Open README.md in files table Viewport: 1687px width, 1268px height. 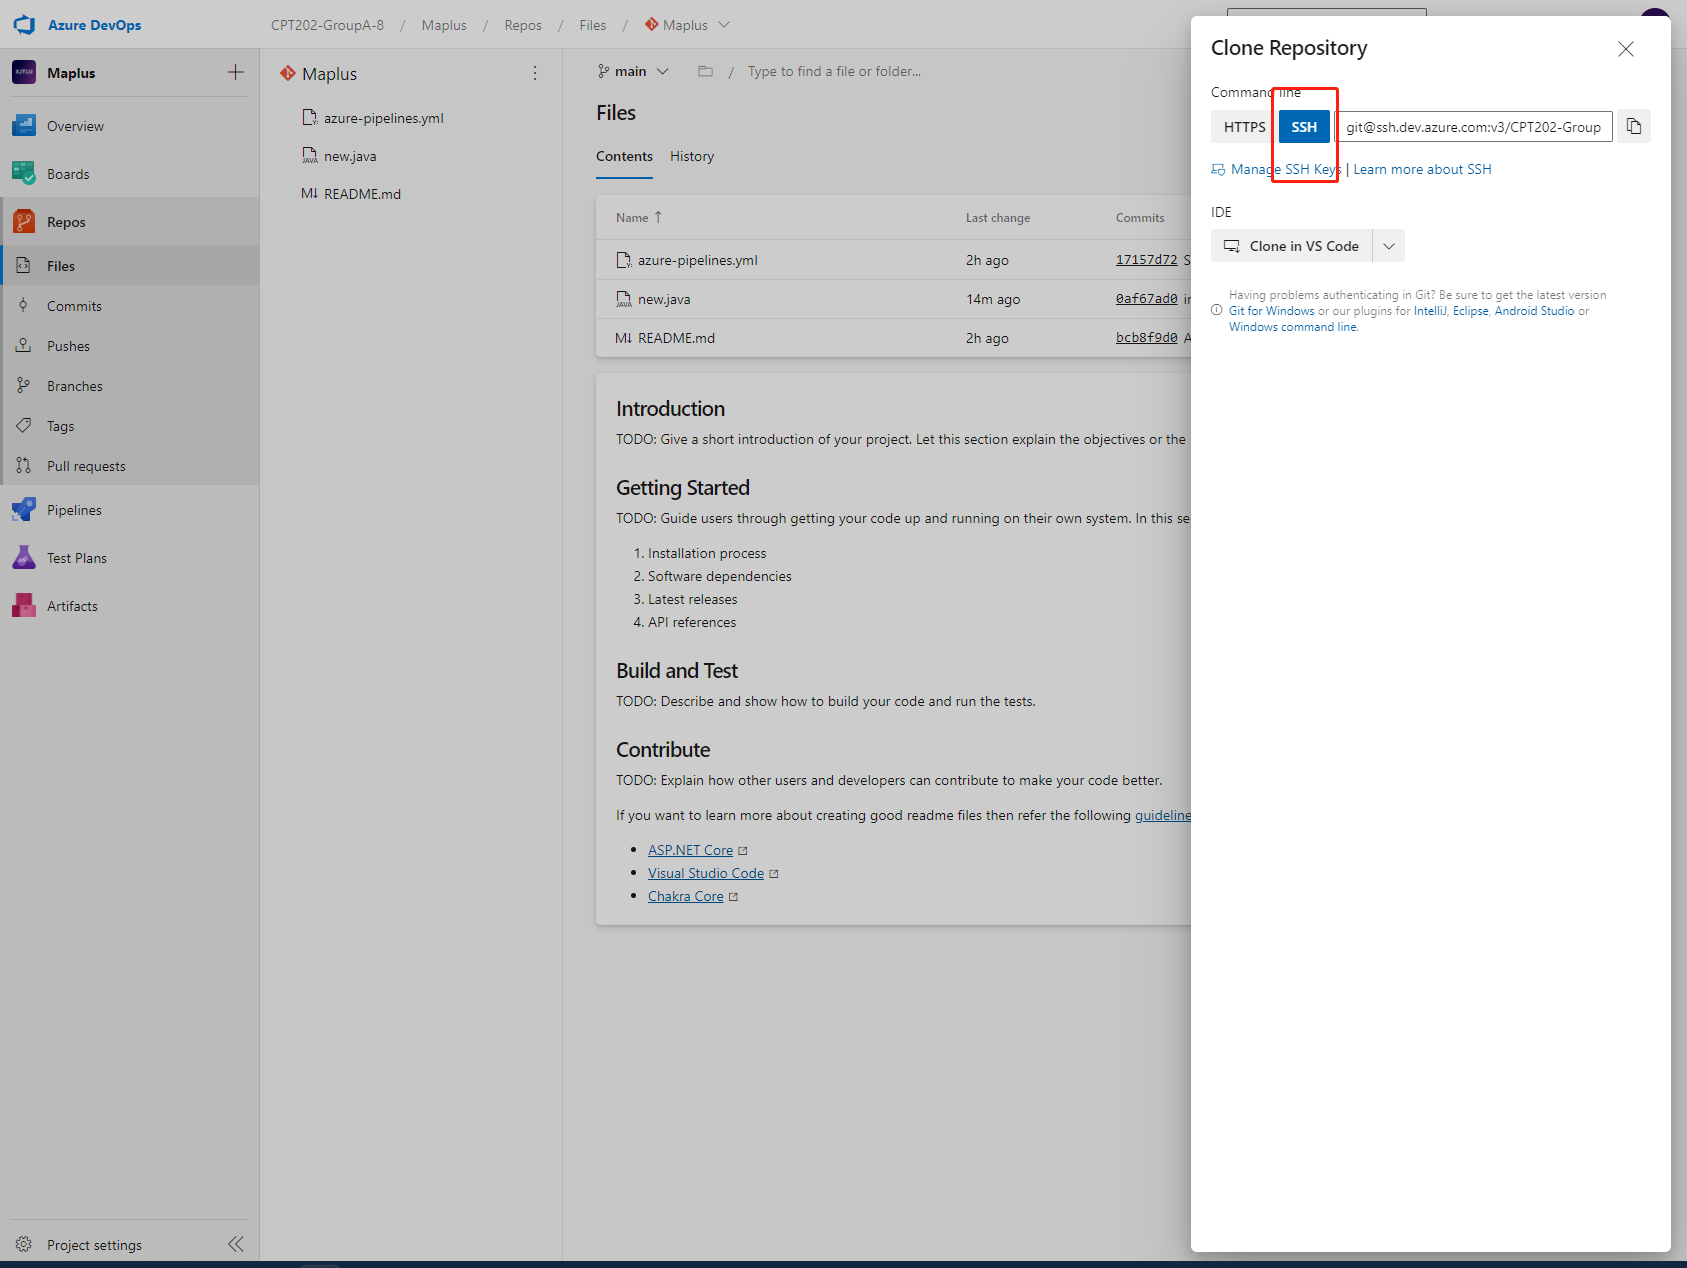coord(676,338)
